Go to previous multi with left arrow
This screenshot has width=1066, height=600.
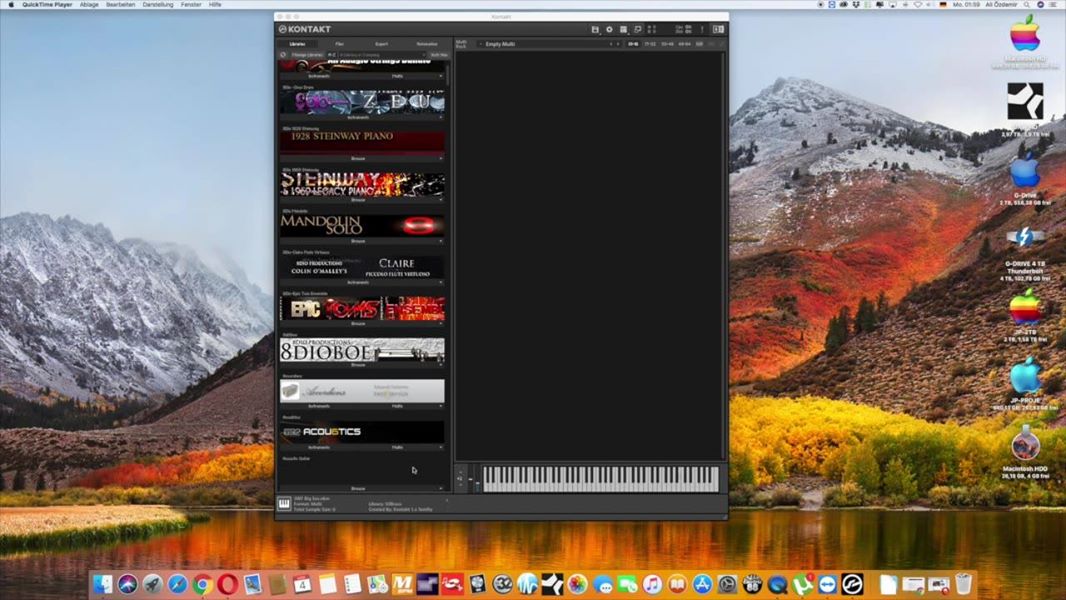[611, 43]
